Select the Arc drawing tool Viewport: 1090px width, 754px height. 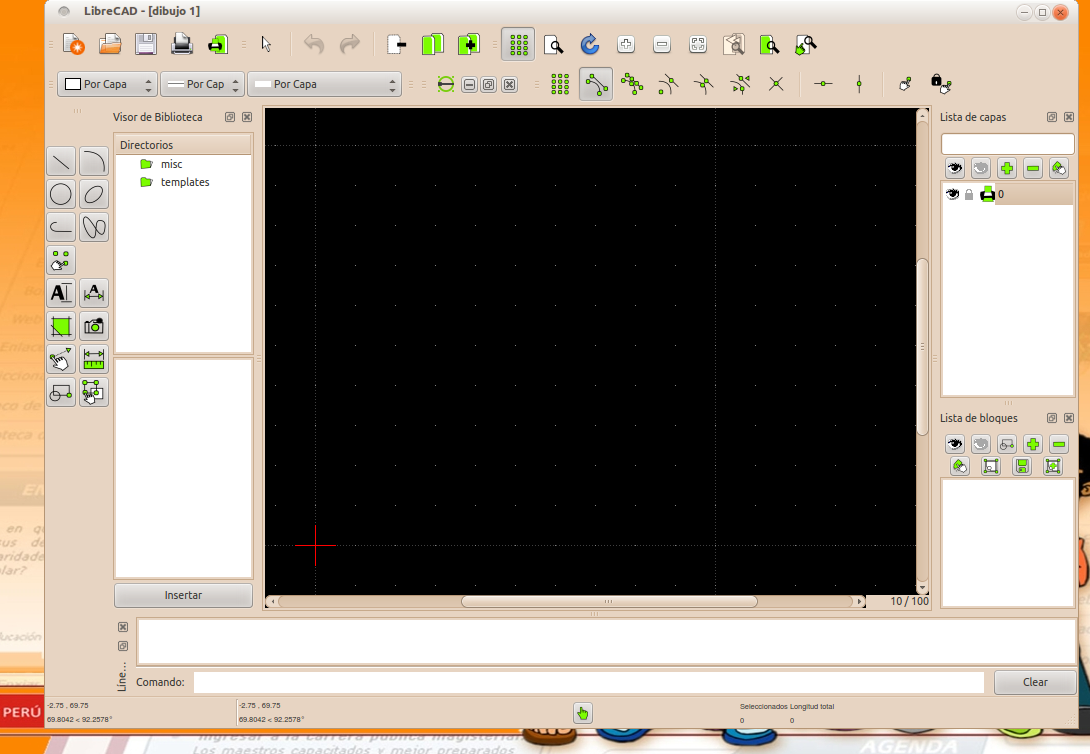click(x=94, y=162)
